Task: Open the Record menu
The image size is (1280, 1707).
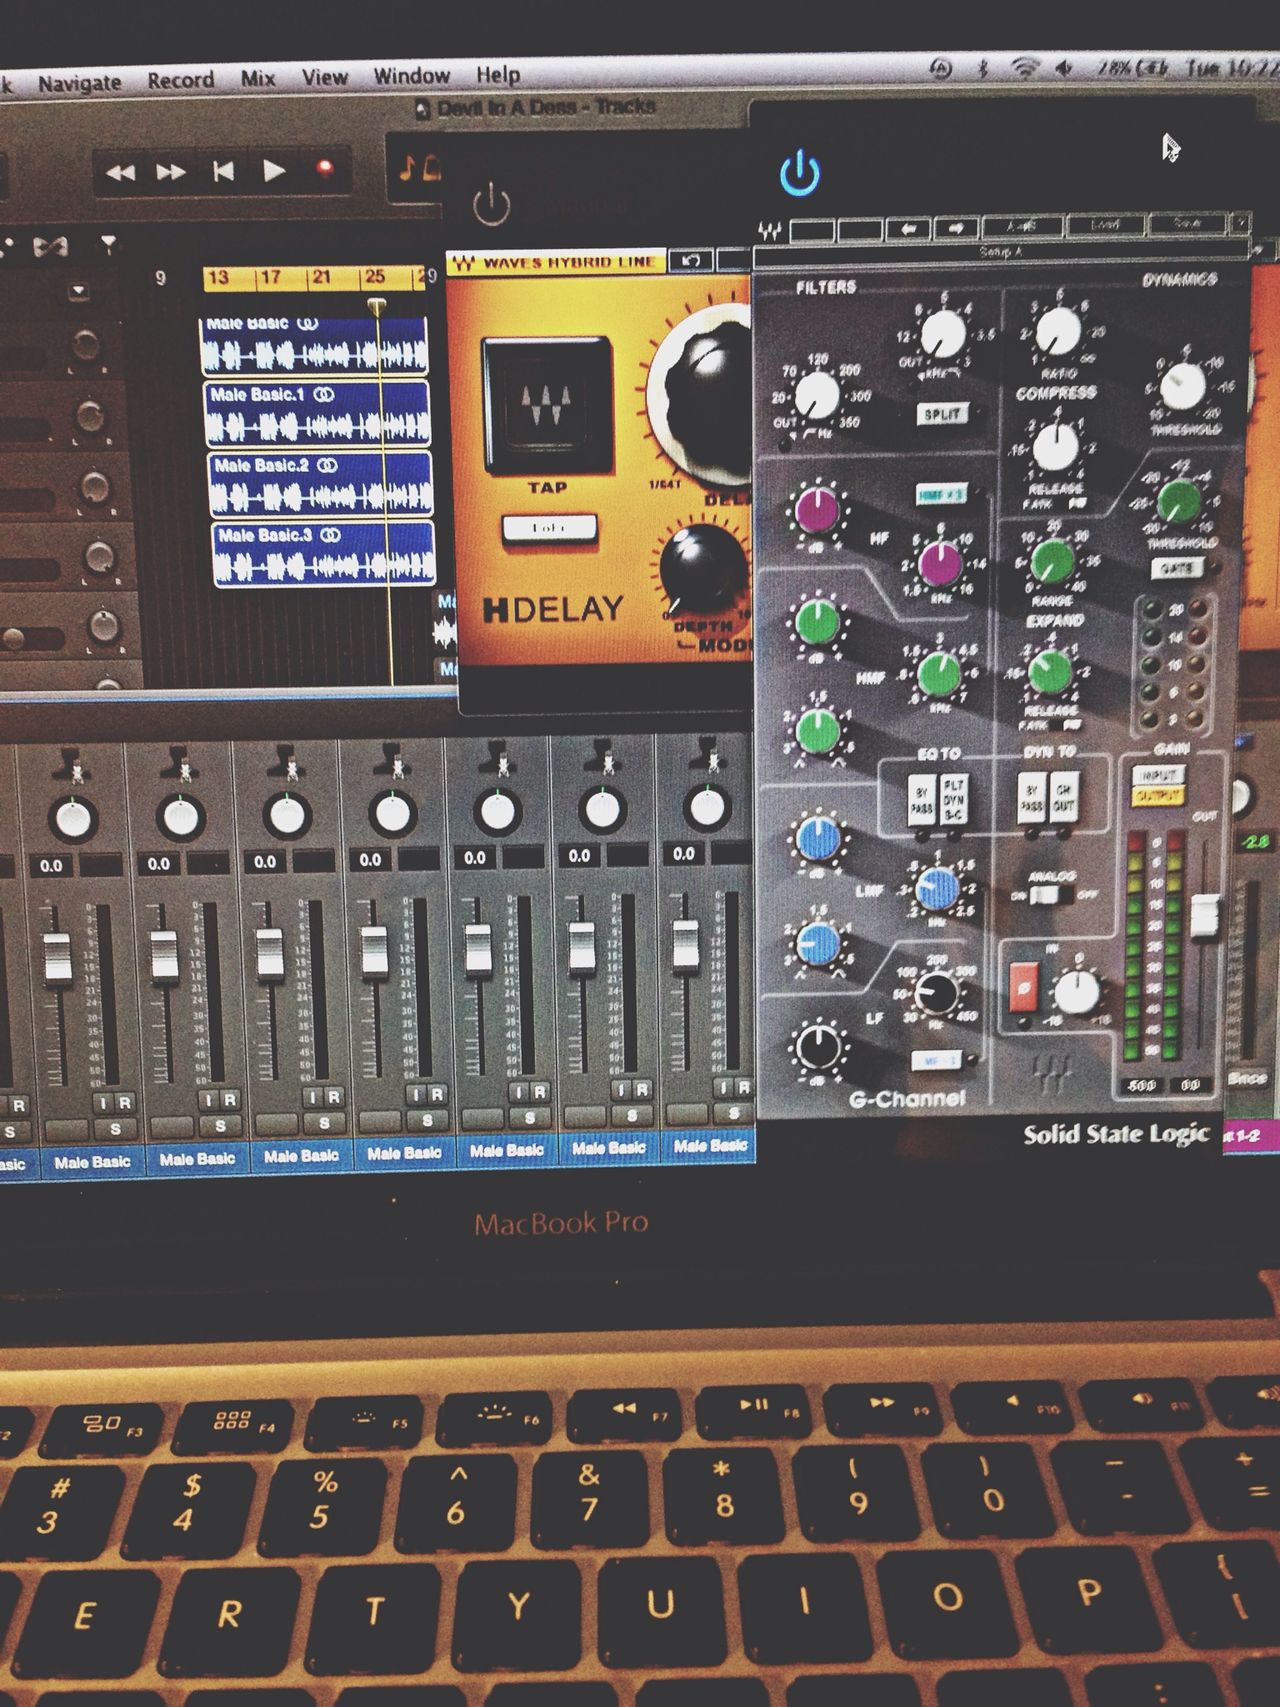Action: [x=181, y=80]
